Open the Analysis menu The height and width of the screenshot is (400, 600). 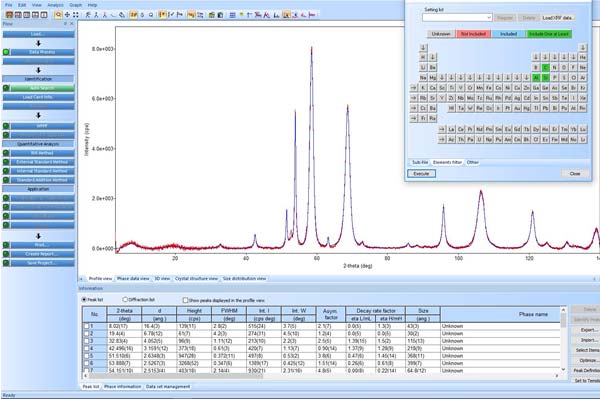(x=55, y=5)
